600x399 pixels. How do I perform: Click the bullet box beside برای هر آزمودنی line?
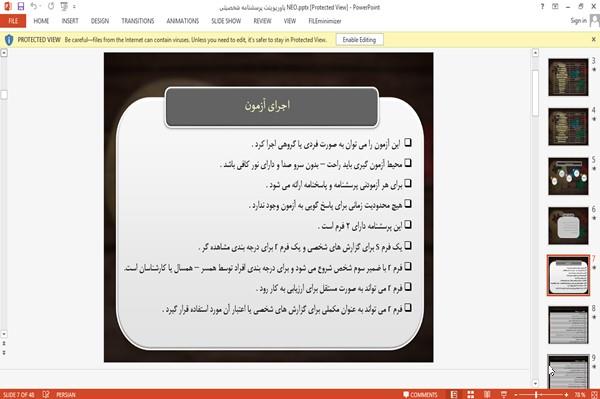(x=408, y=184)
